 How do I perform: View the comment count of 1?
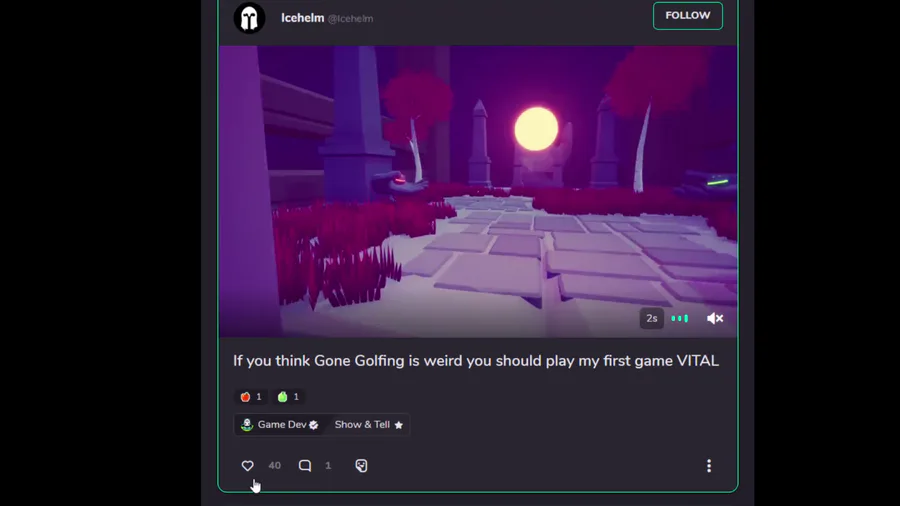point(328,465)
